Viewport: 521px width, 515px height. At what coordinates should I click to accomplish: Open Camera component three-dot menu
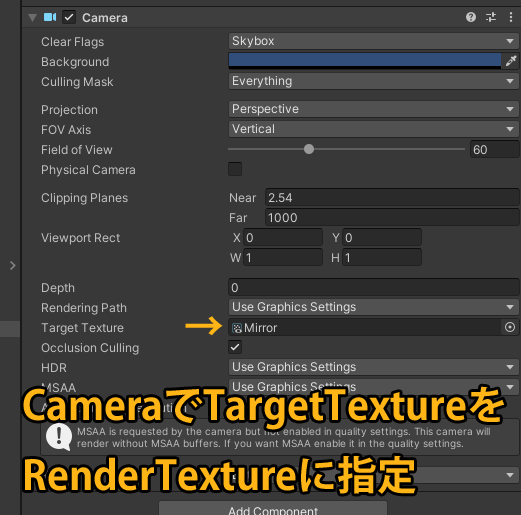[511, 17]
